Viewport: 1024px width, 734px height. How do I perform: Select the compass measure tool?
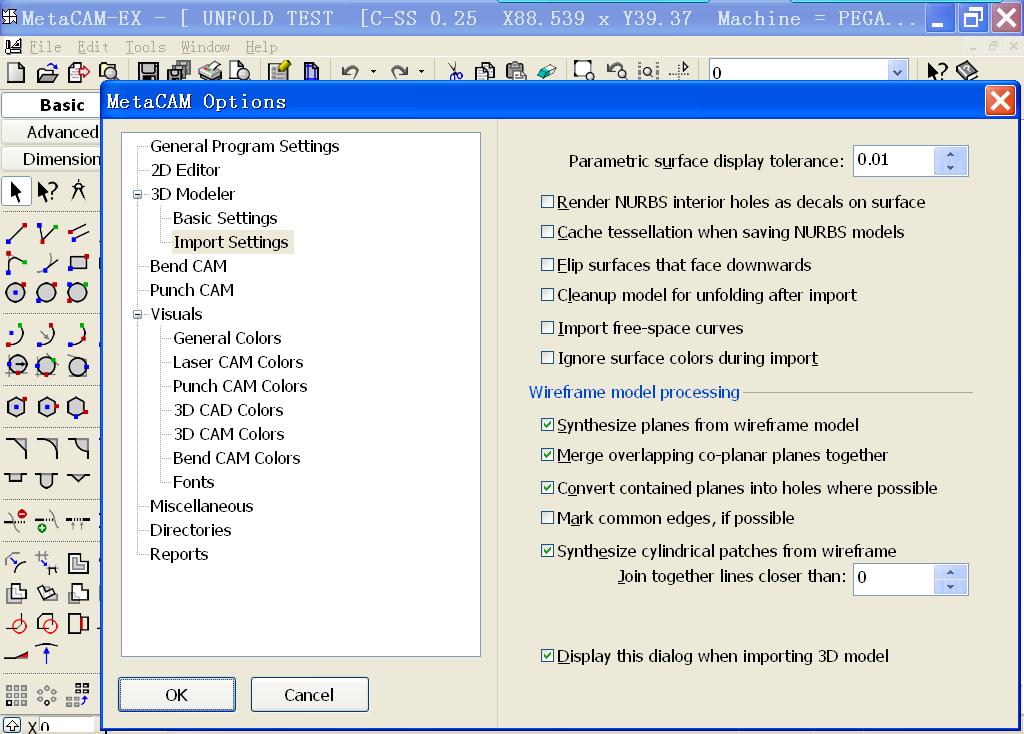[x=78, y=191]
